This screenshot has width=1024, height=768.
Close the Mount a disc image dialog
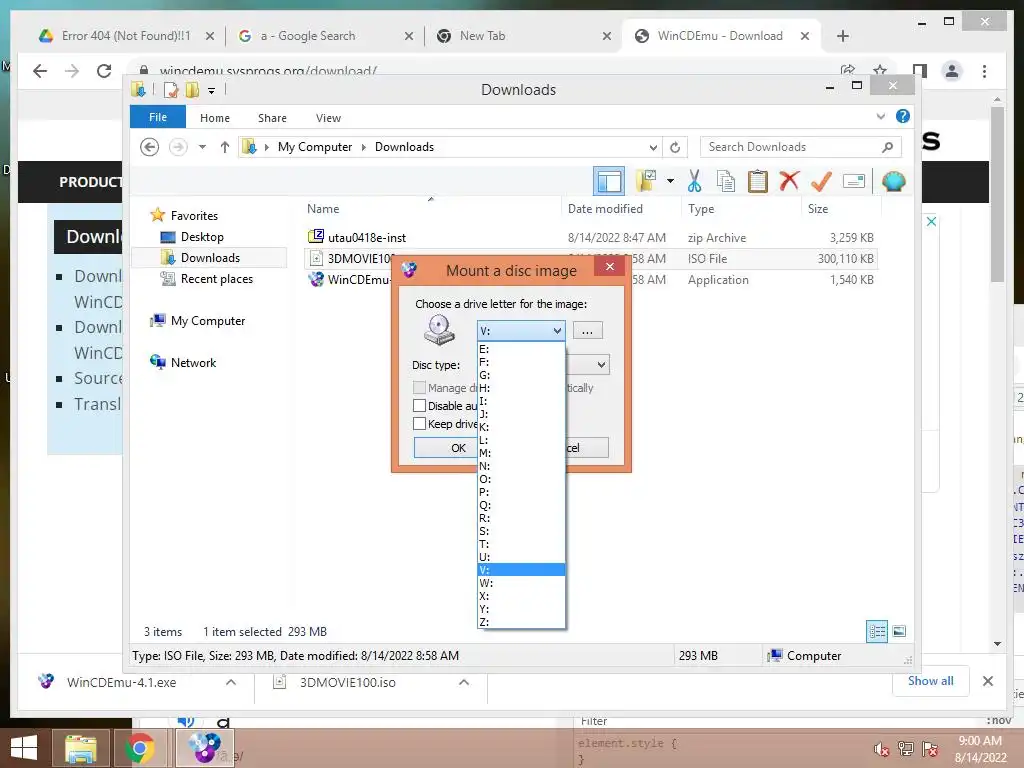(609, 266)
